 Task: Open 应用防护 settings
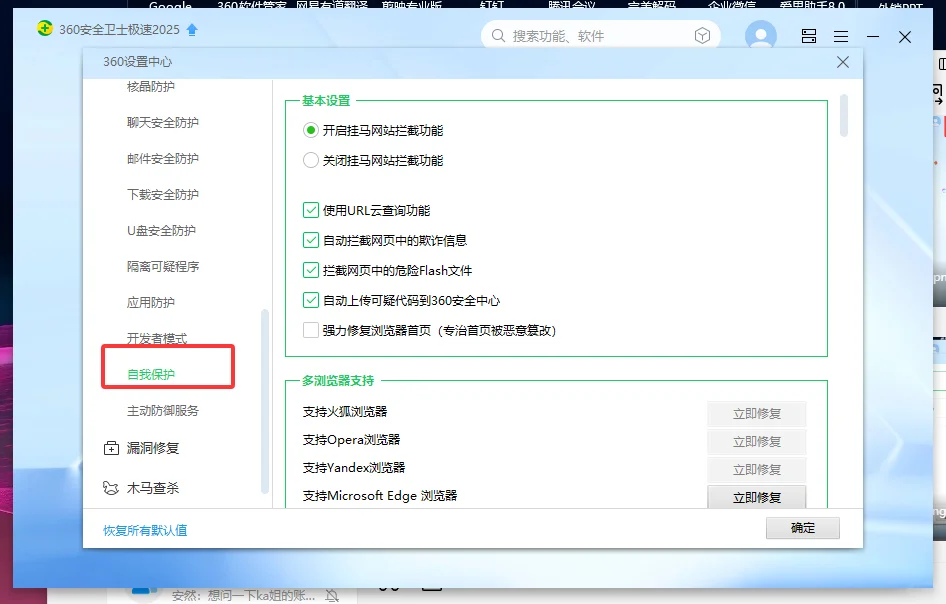point(151,302)
